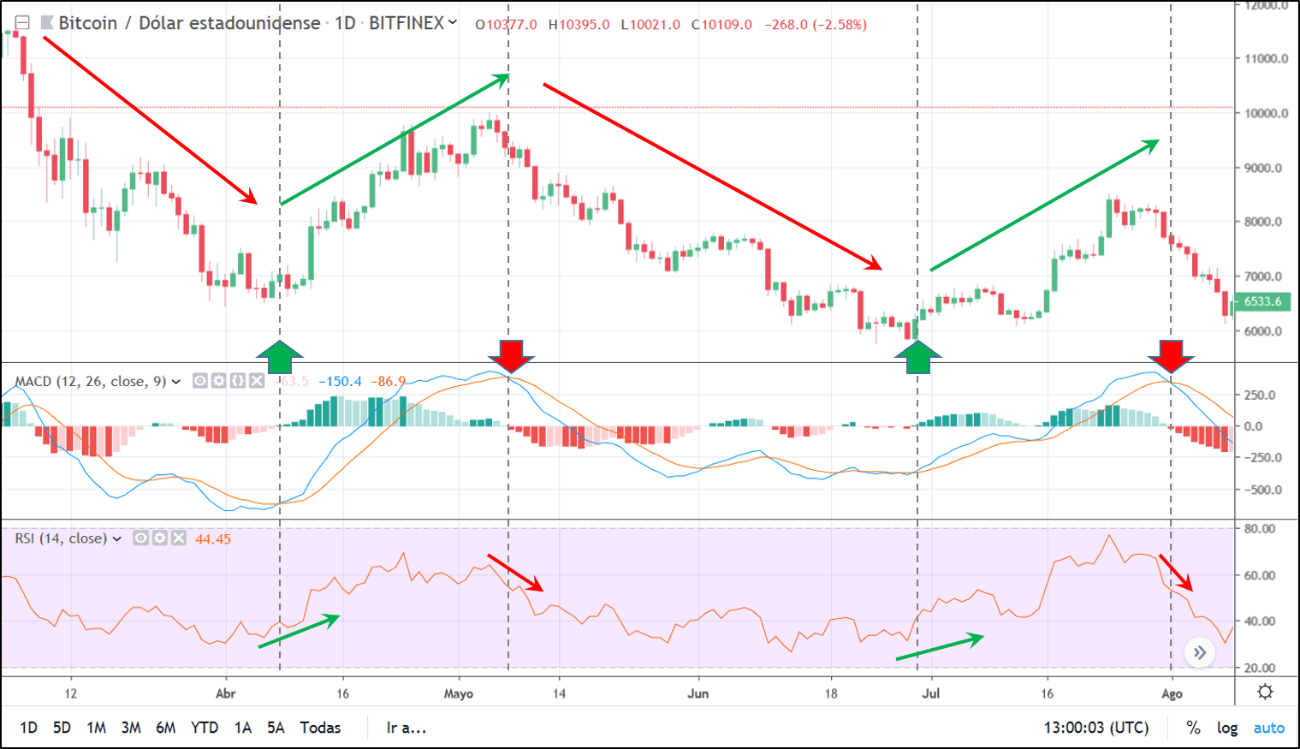Image resolution: width=1300 pixels, height=749 pixels.
Task: Open the symbol dropdown arrow after BITFINEX
Action: click(x=453, y=23)
